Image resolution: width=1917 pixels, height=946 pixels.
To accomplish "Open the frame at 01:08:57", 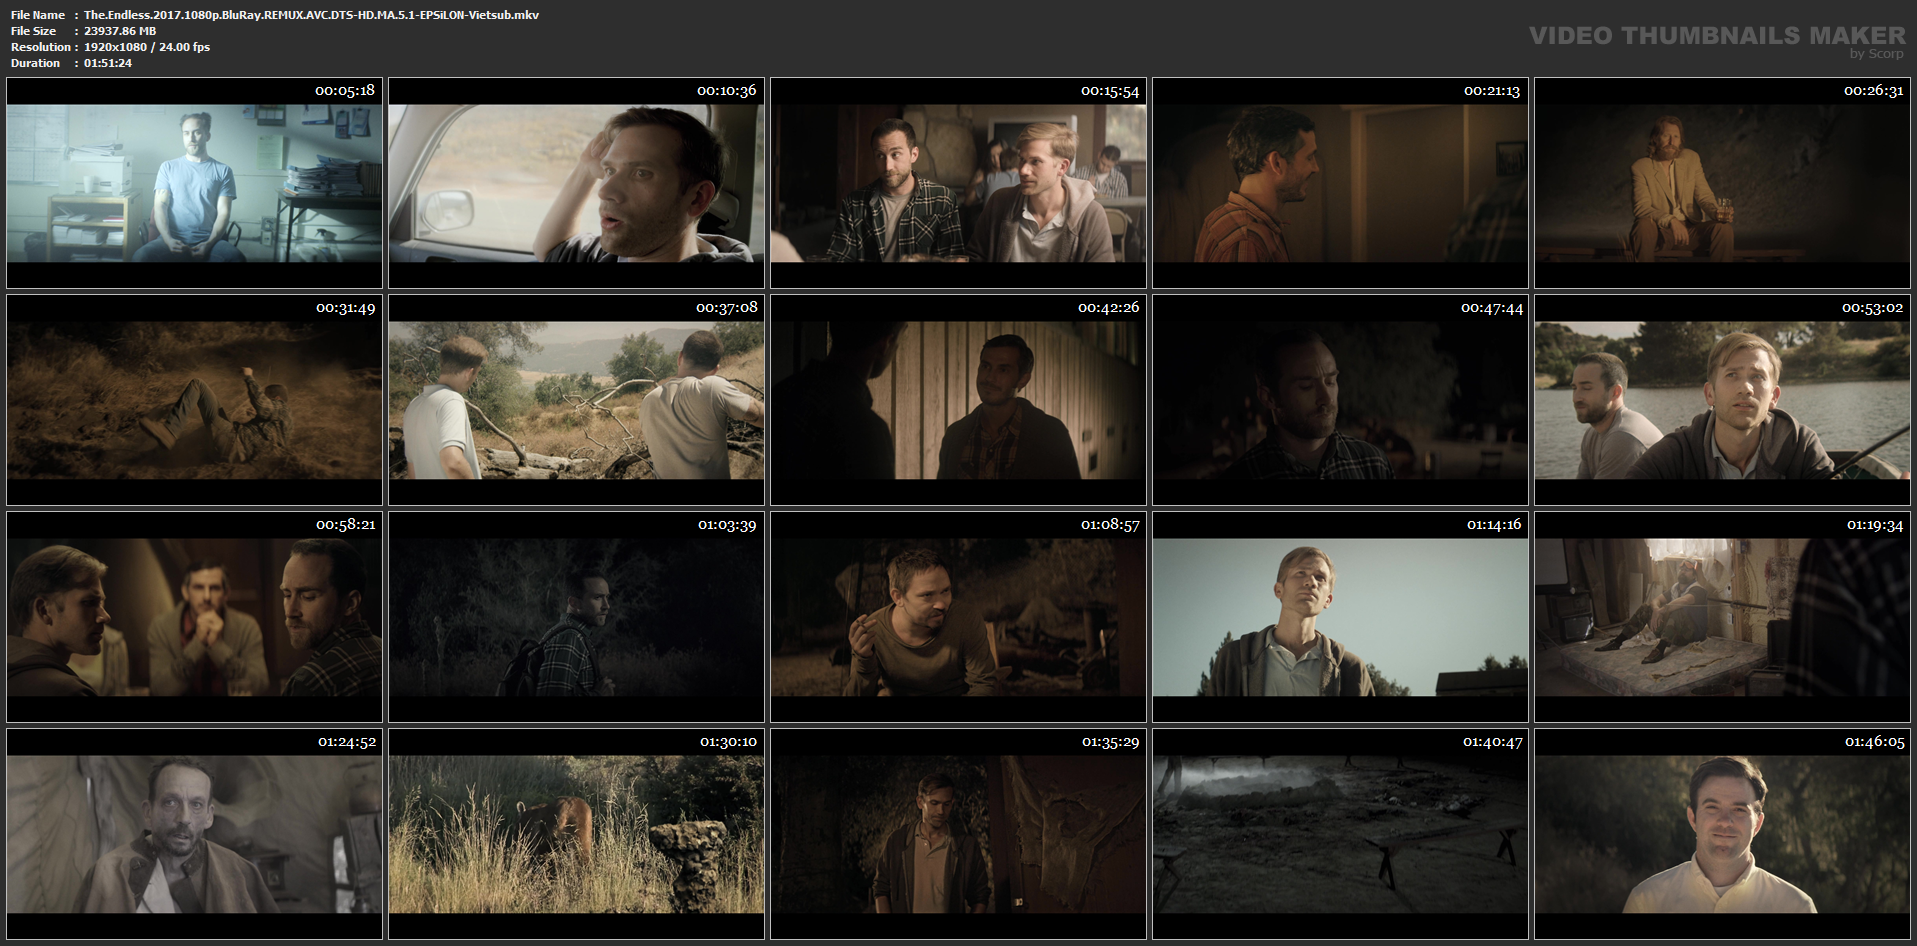I will [x=958, y=617].
